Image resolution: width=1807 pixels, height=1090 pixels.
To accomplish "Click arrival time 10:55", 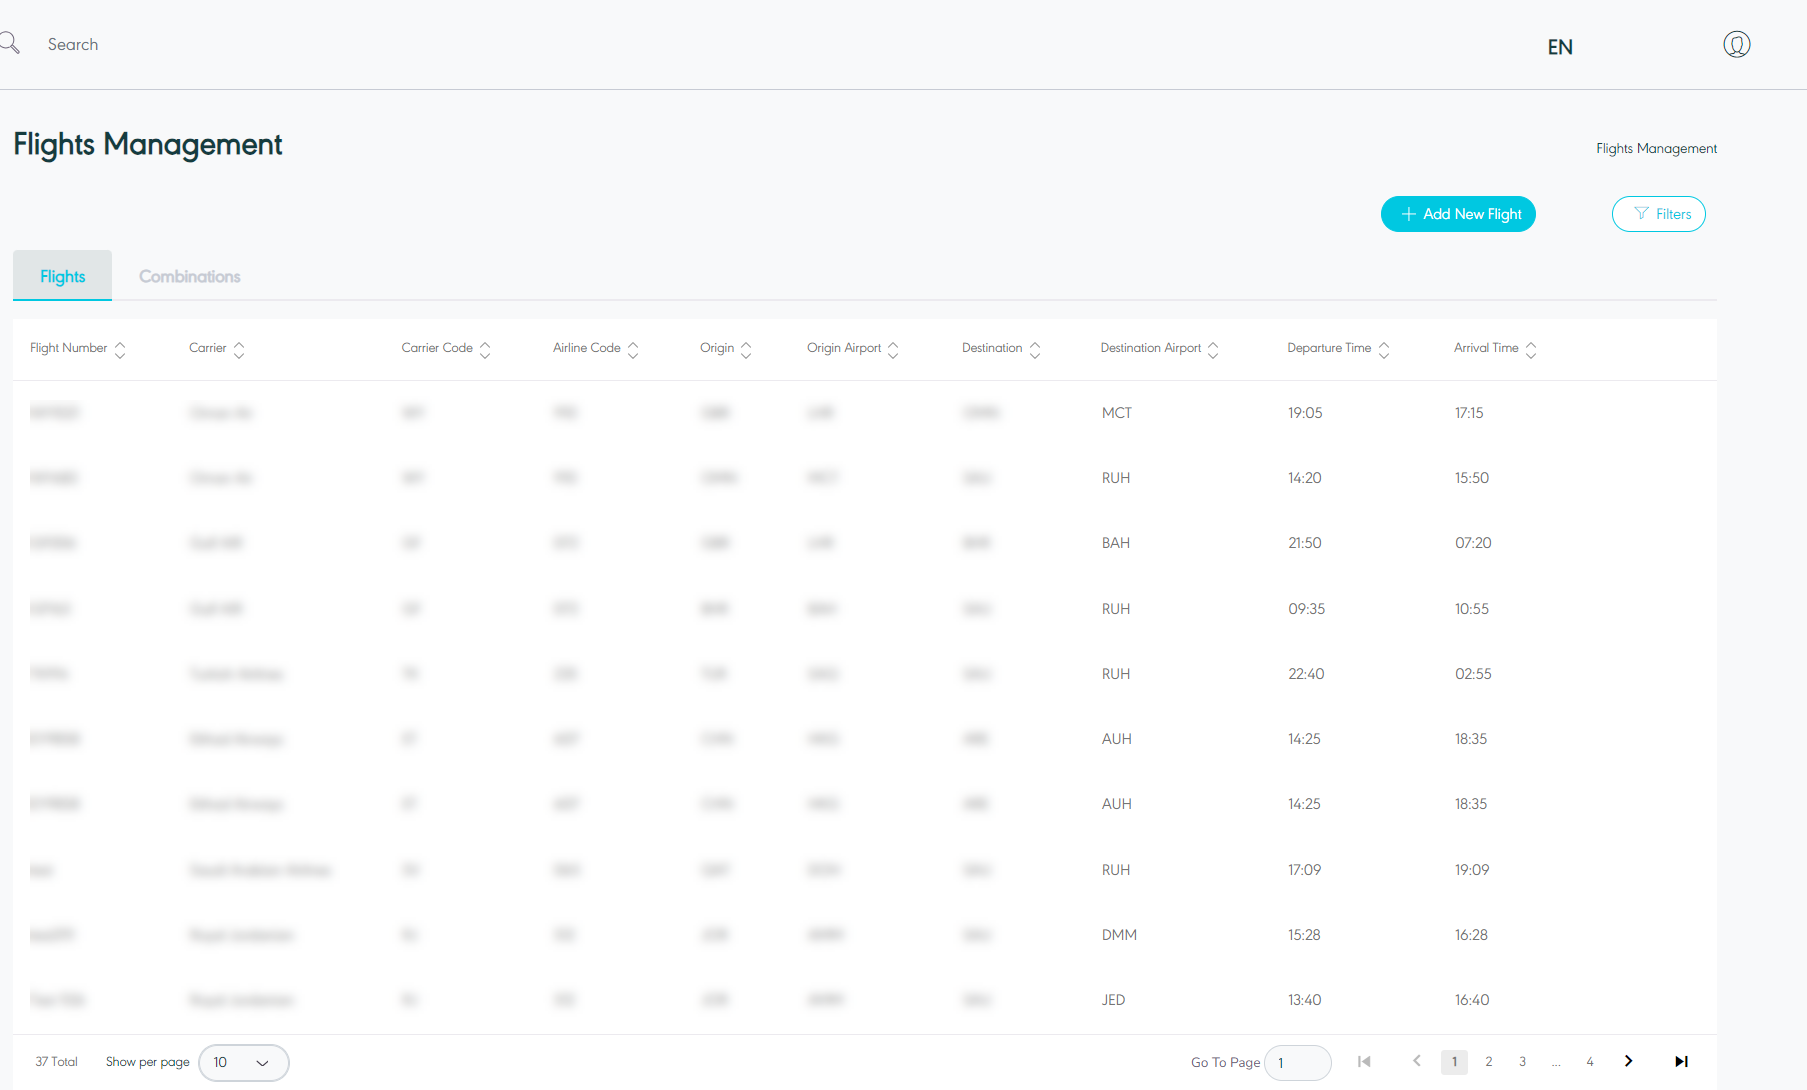I will click(x=1472, y=609).
